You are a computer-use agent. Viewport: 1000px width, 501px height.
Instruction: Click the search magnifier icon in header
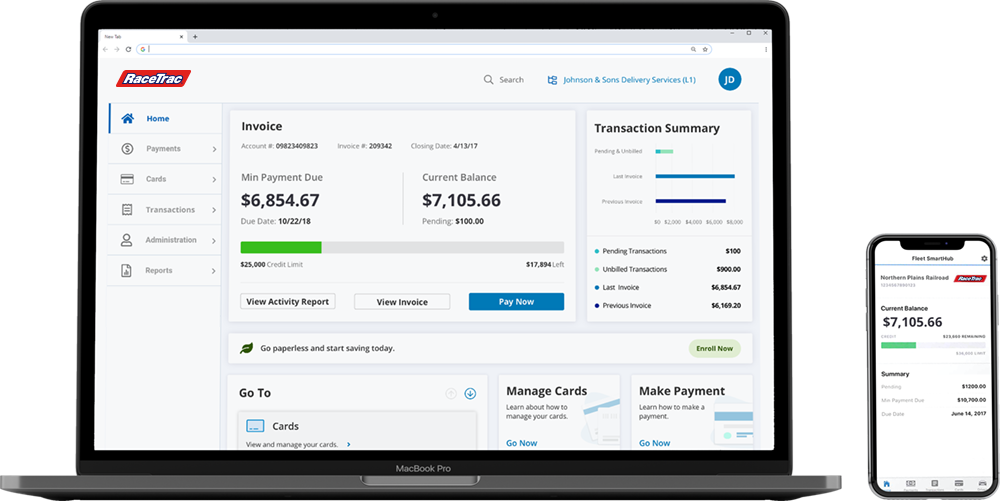pyautogui.click(x=489, y=80)
